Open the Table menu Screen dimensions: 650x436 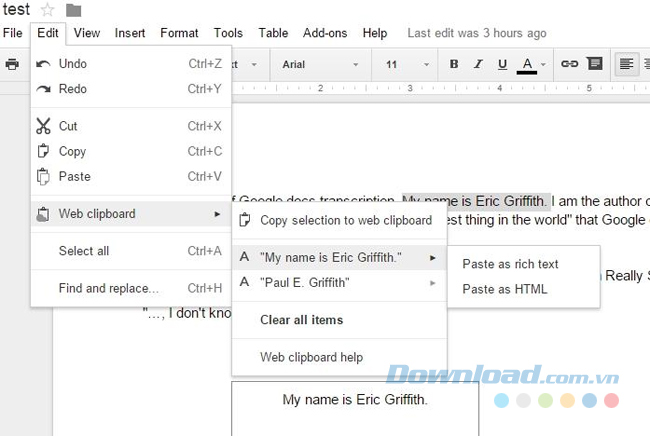pos(273,33)
